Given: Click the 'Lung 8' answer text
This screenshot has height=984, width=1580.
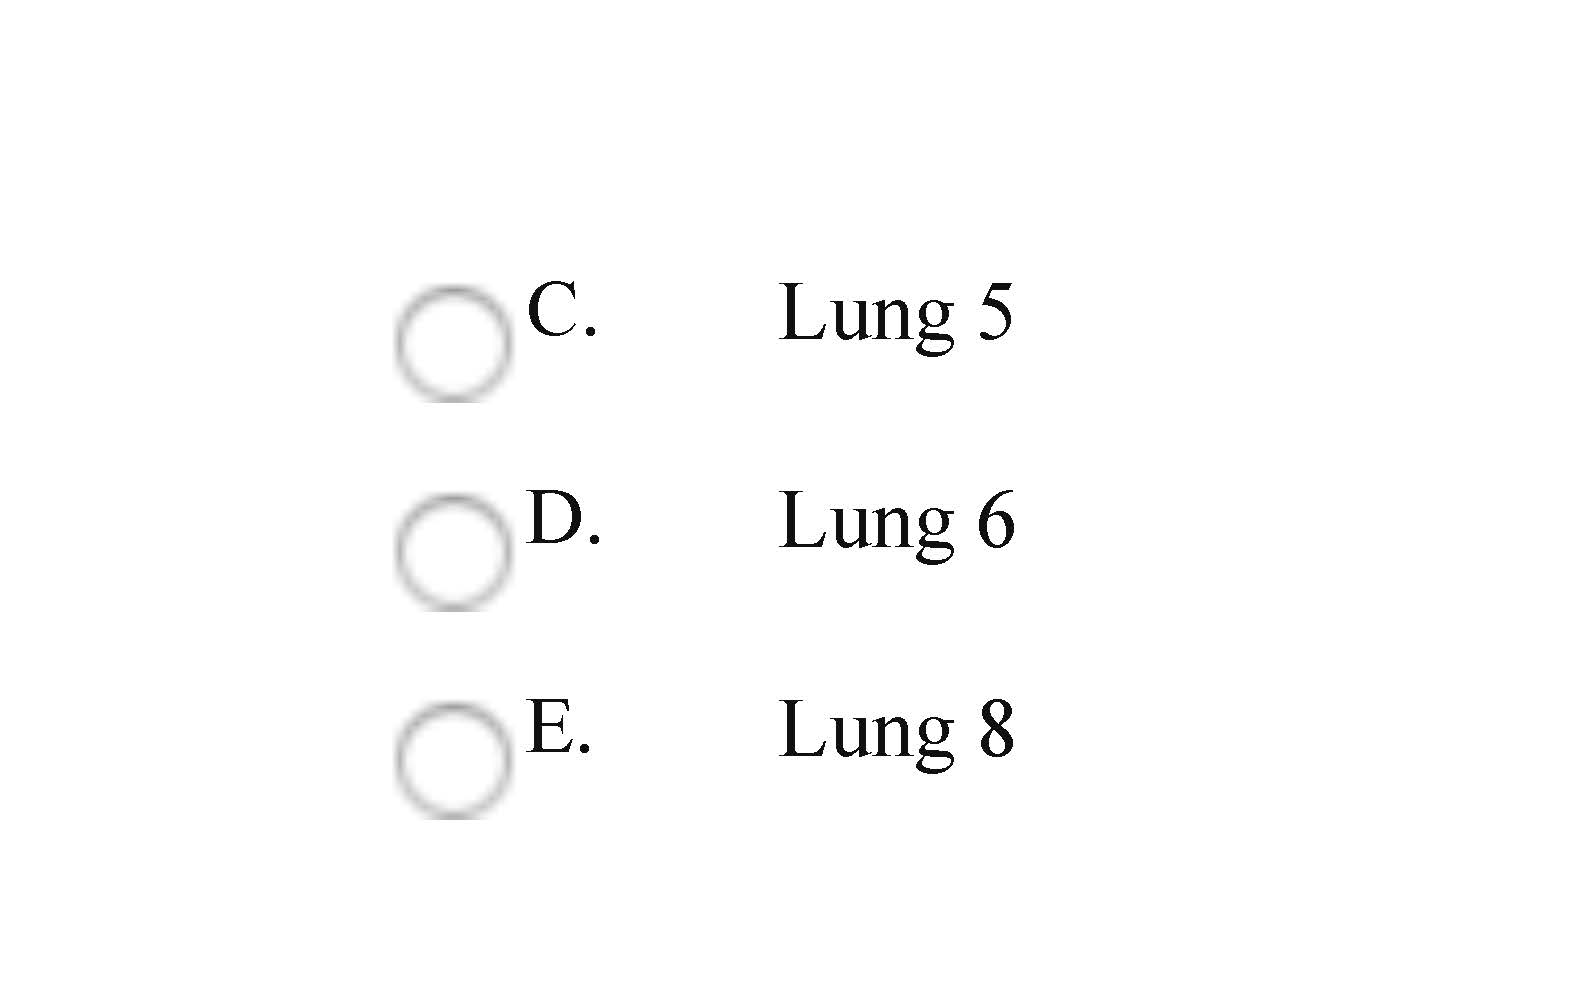Looking at the screenshot, I should [895, 730].
